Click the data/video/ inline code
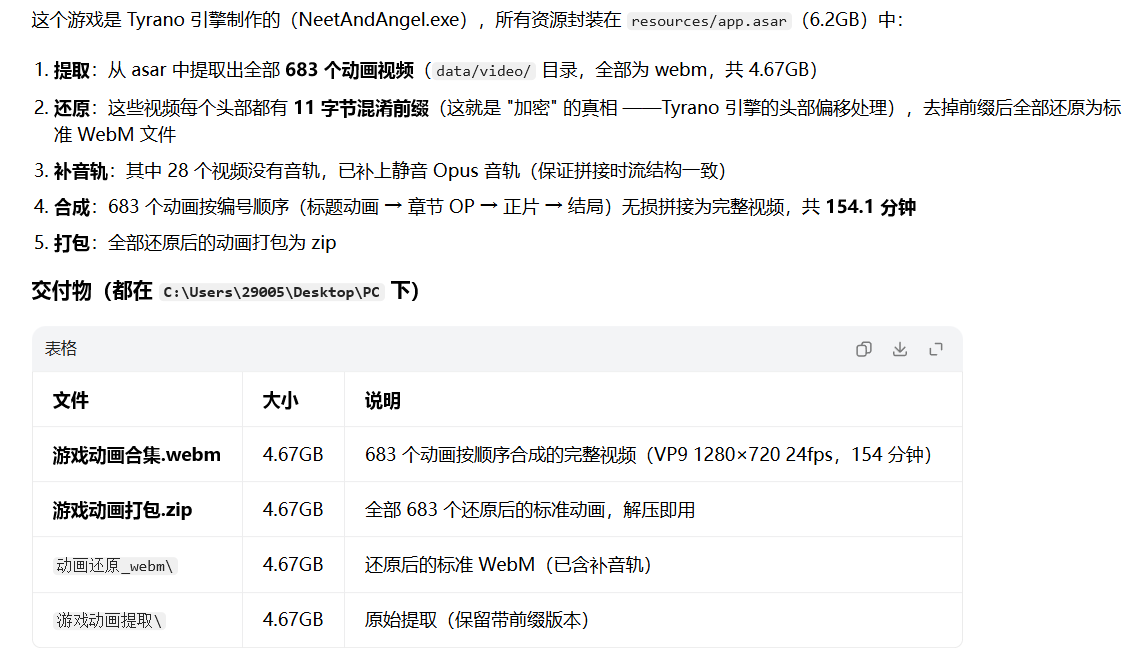 [483, 71]
